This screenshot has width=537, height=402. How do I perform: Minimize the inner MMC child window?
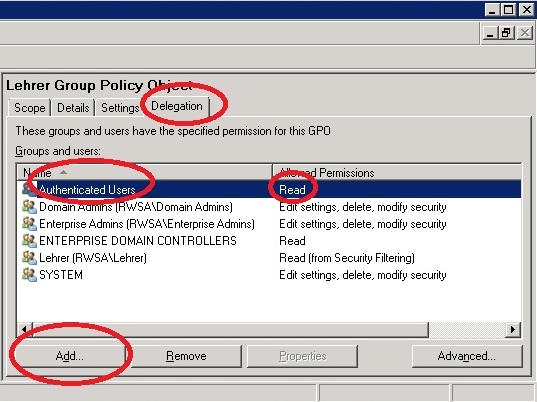coord(490,33)
